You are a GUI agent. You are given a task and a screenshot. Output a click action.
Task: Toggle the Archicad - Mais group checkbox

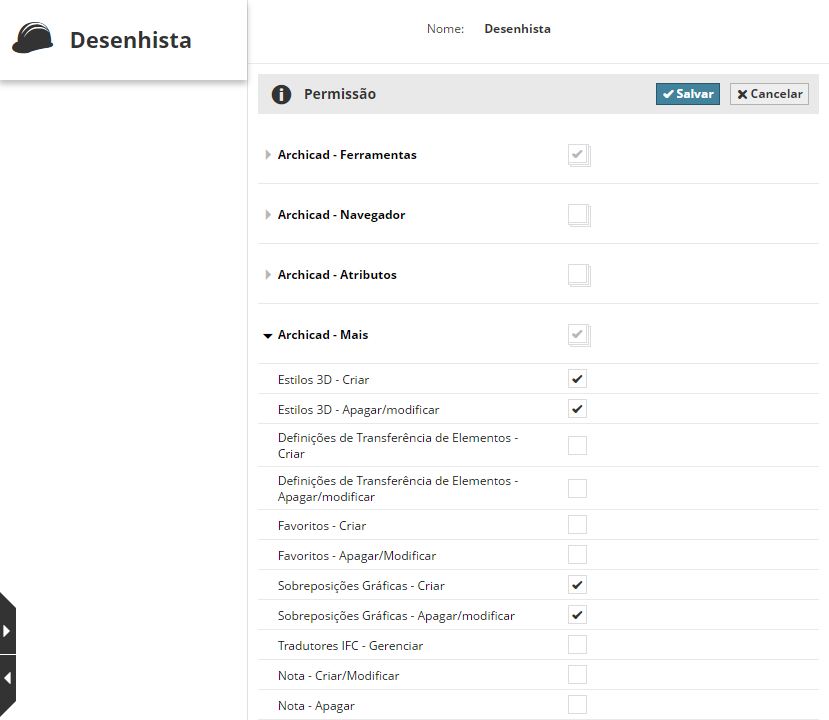pos(578,334)
